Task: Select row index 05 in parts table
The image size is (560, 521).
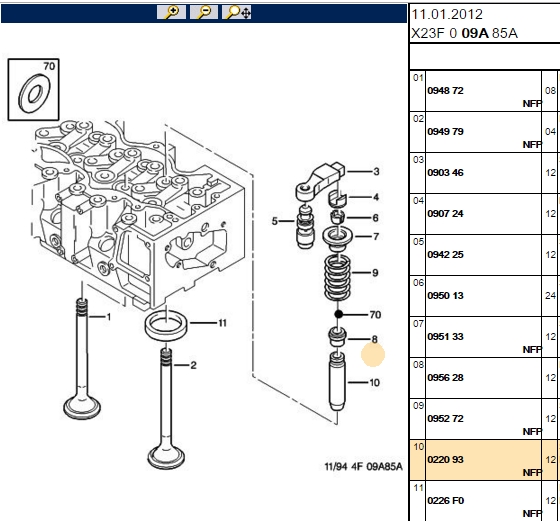Action: (x=418, y=242)
